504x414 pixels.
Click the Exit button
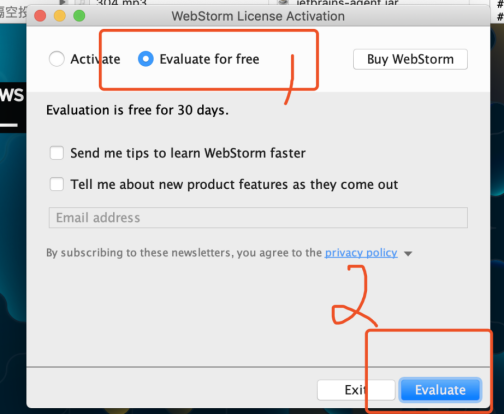[356, 390]
